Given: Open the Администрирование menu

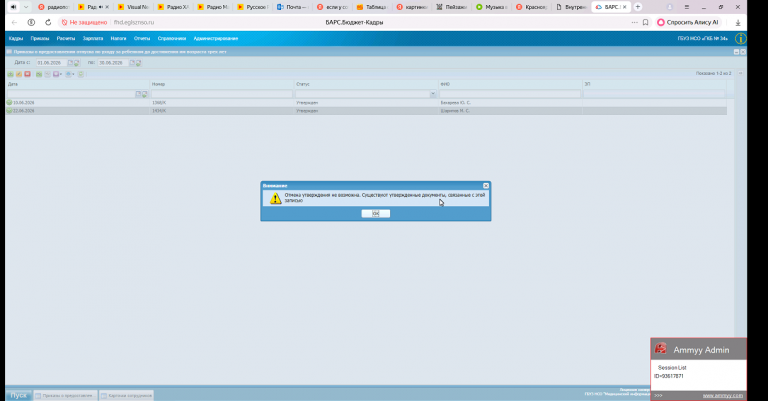Looking at the screenshot, I should tap(216, 38).
